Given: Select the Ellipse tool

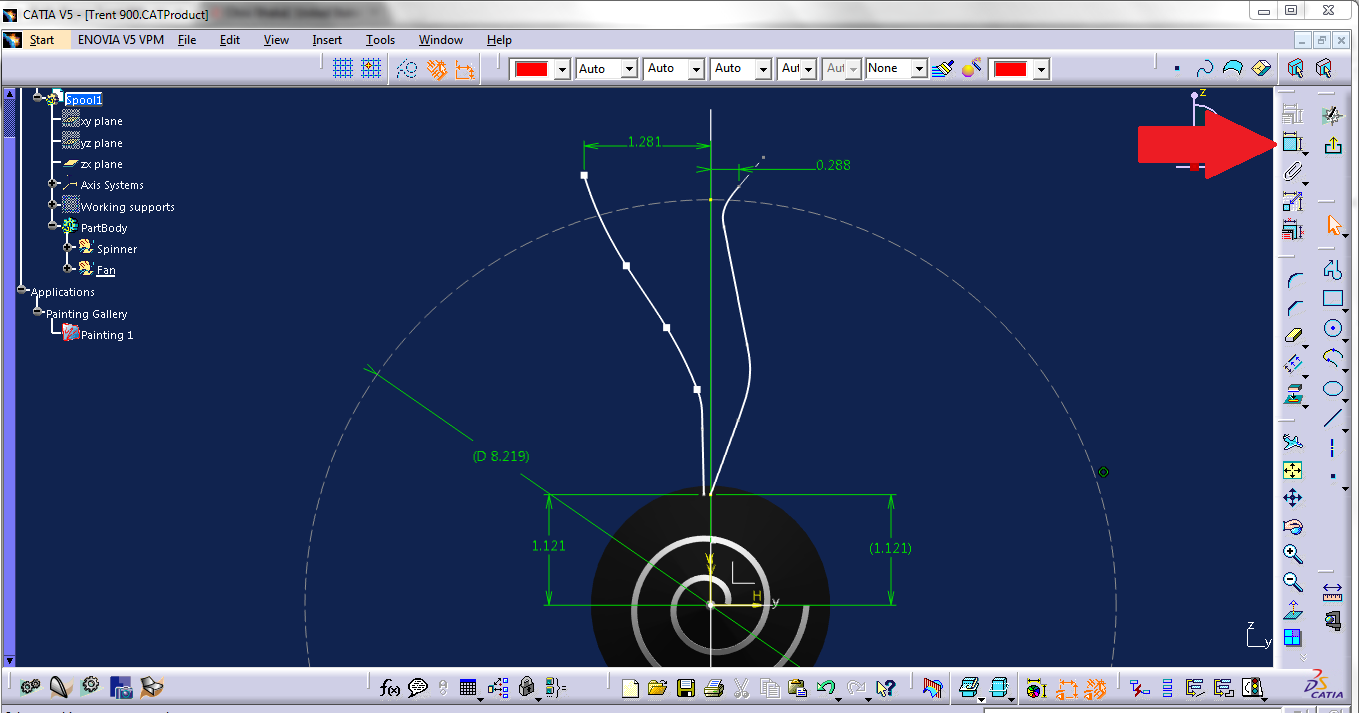Looking at the screenshot, I should click(x=1332, y=388).
